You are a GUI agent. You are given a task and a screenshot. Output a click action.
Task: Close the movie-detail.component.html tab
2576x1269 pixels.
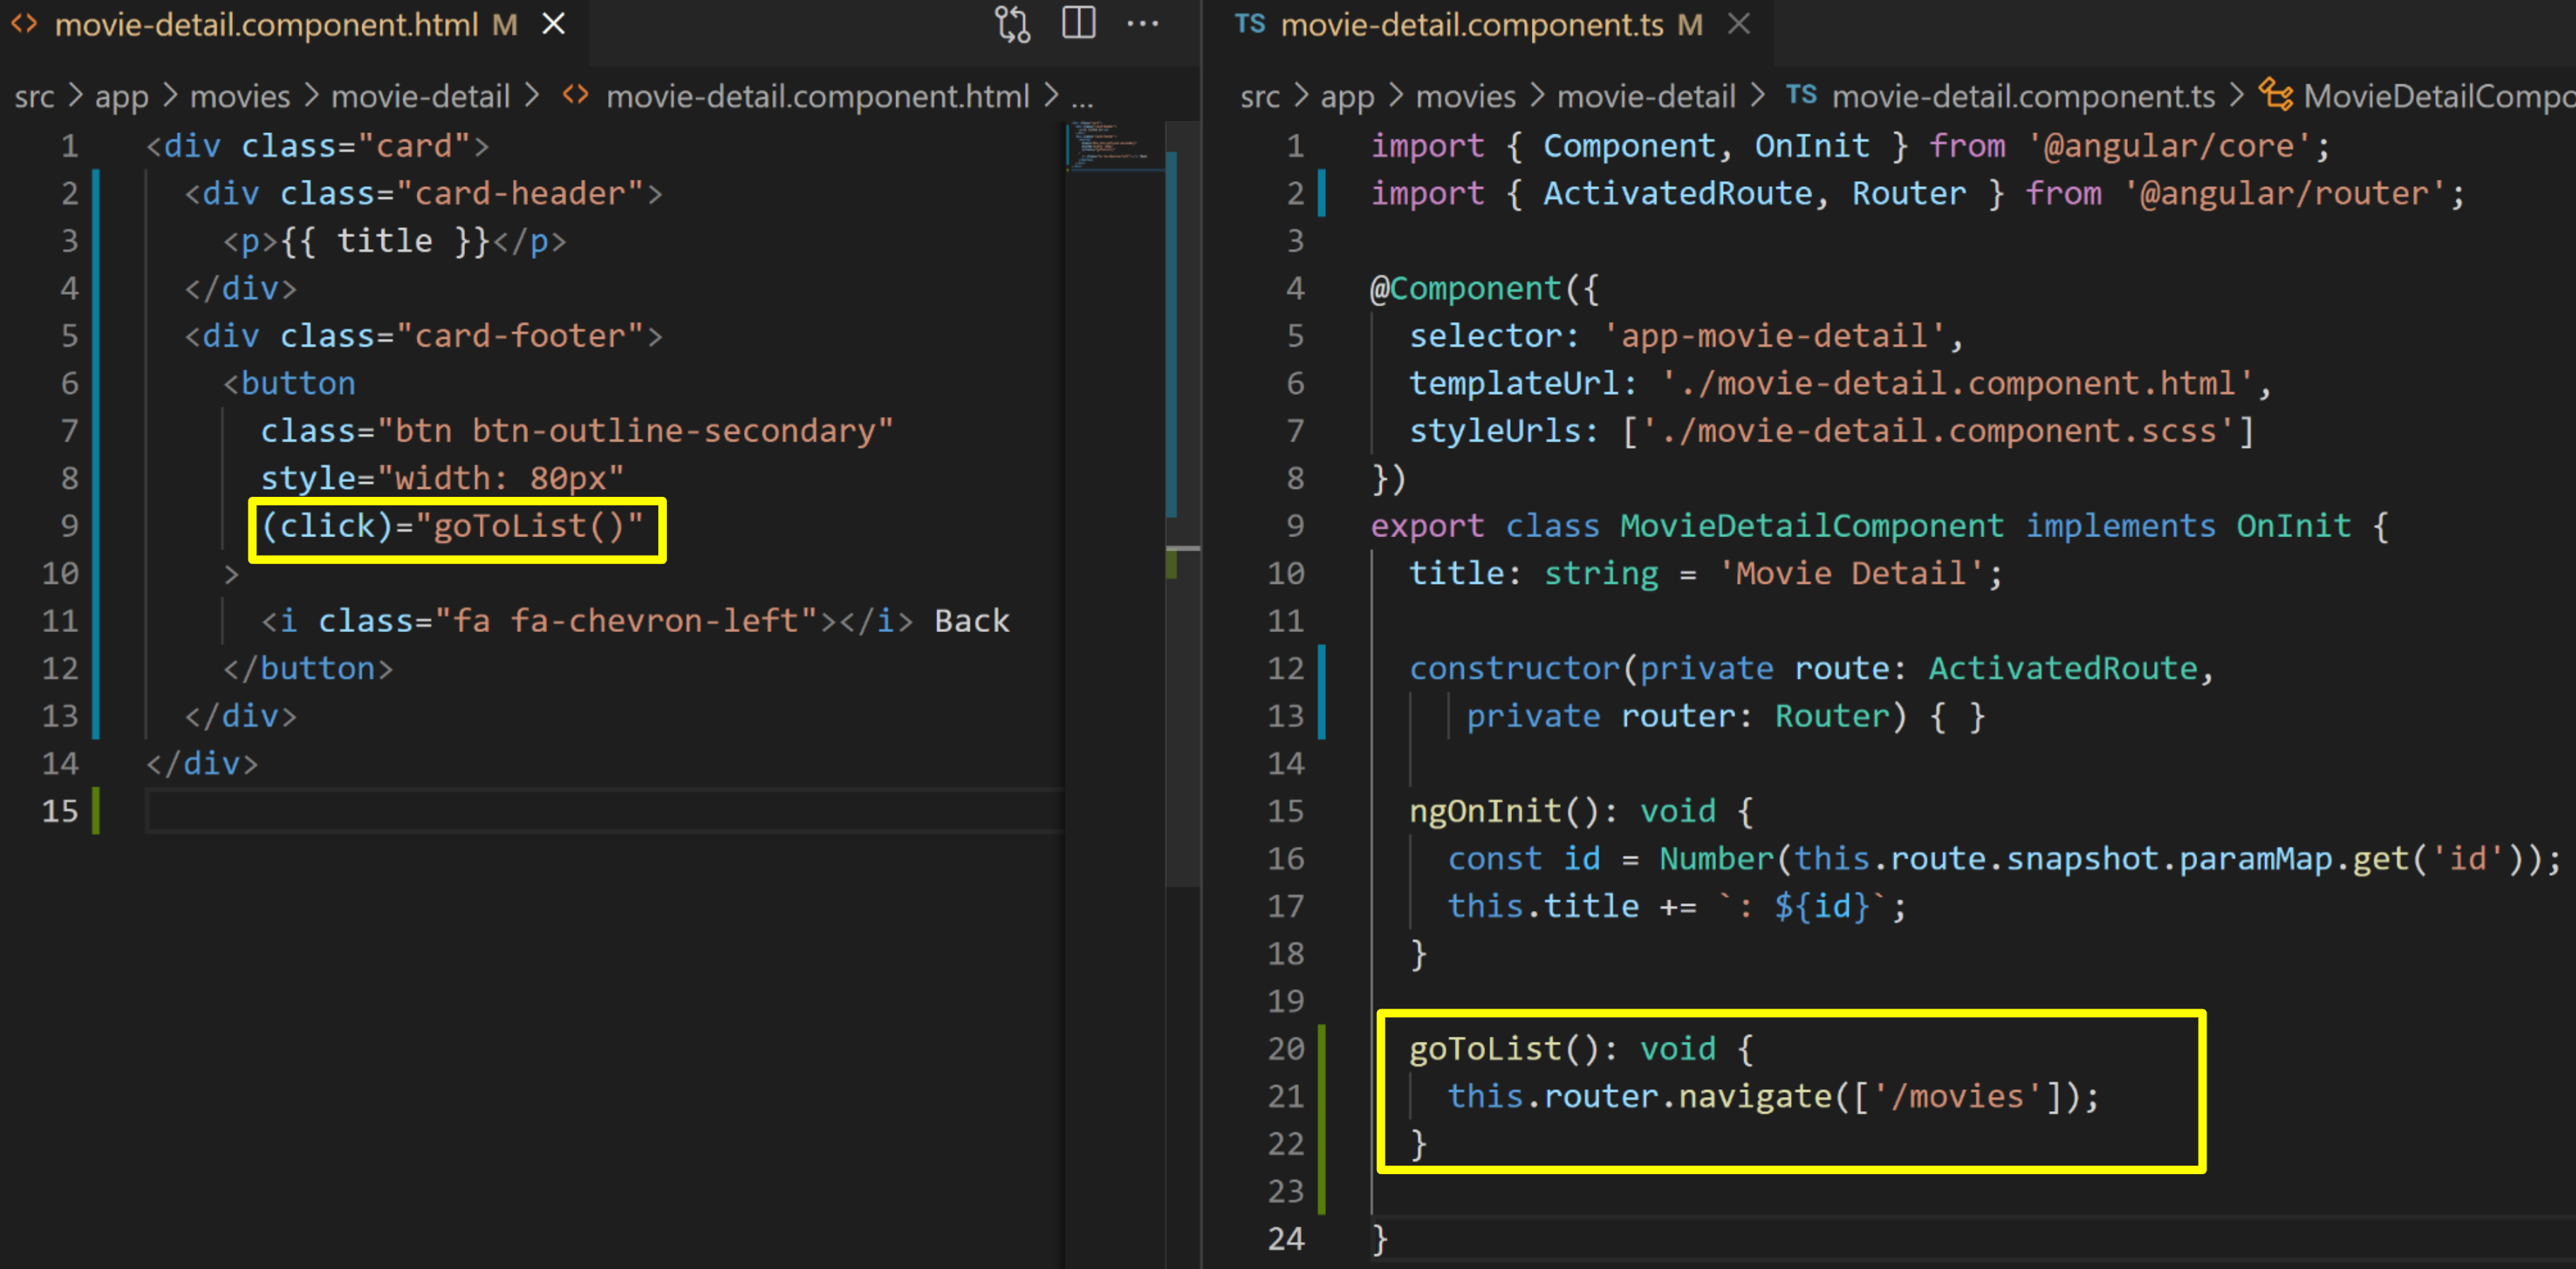[x=553, y=24]
